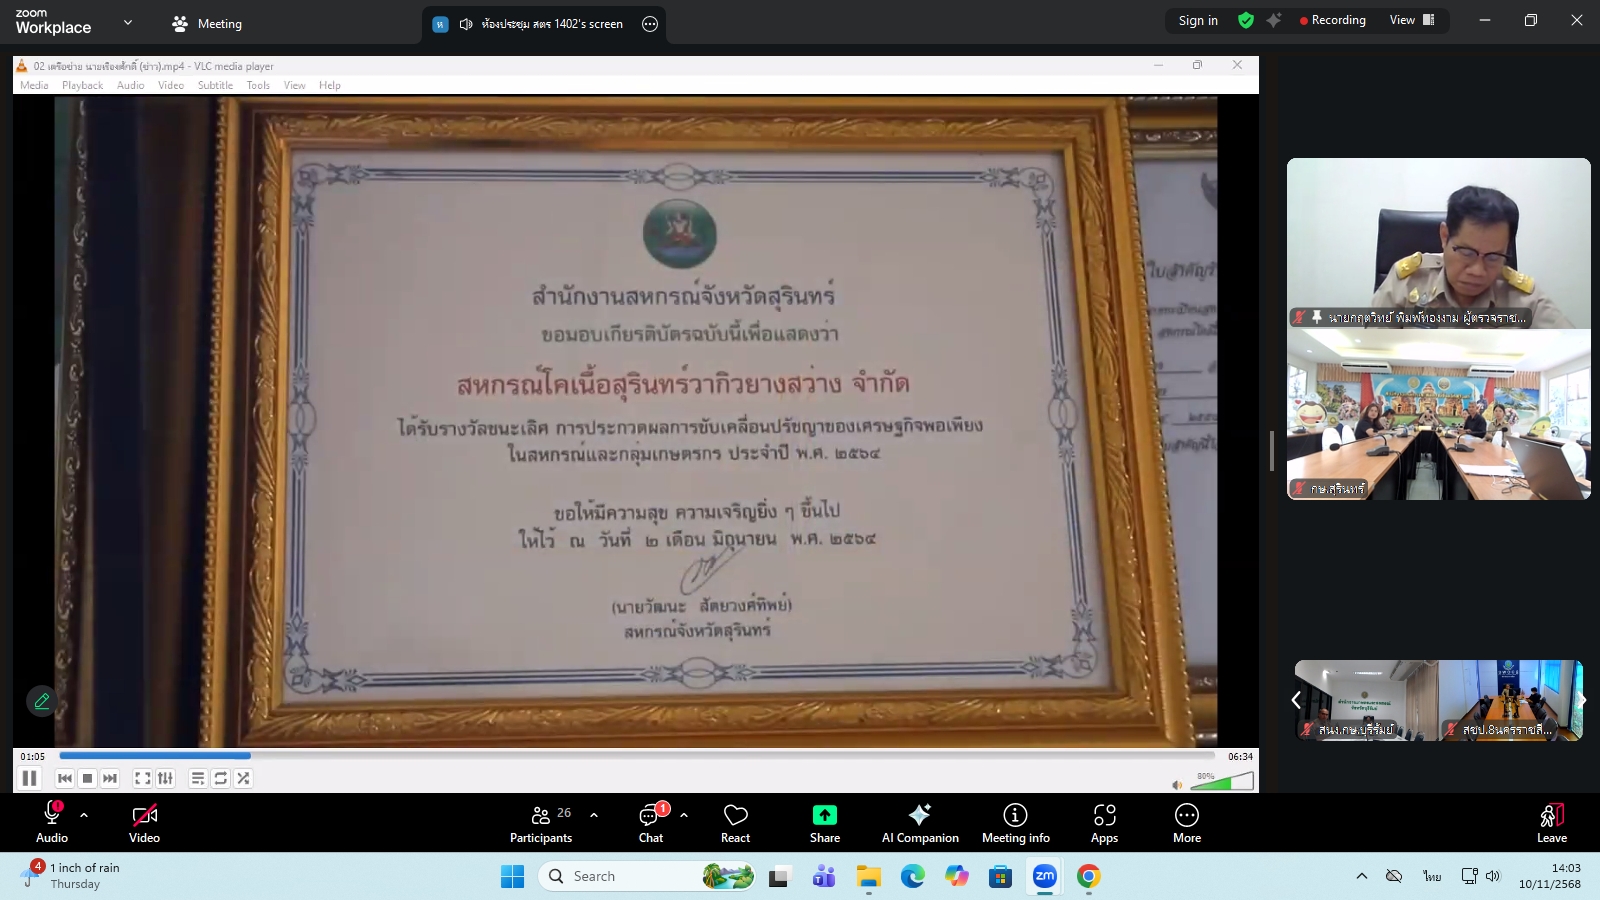
Task: Click Share to share your screen
Action: point(824,822)
